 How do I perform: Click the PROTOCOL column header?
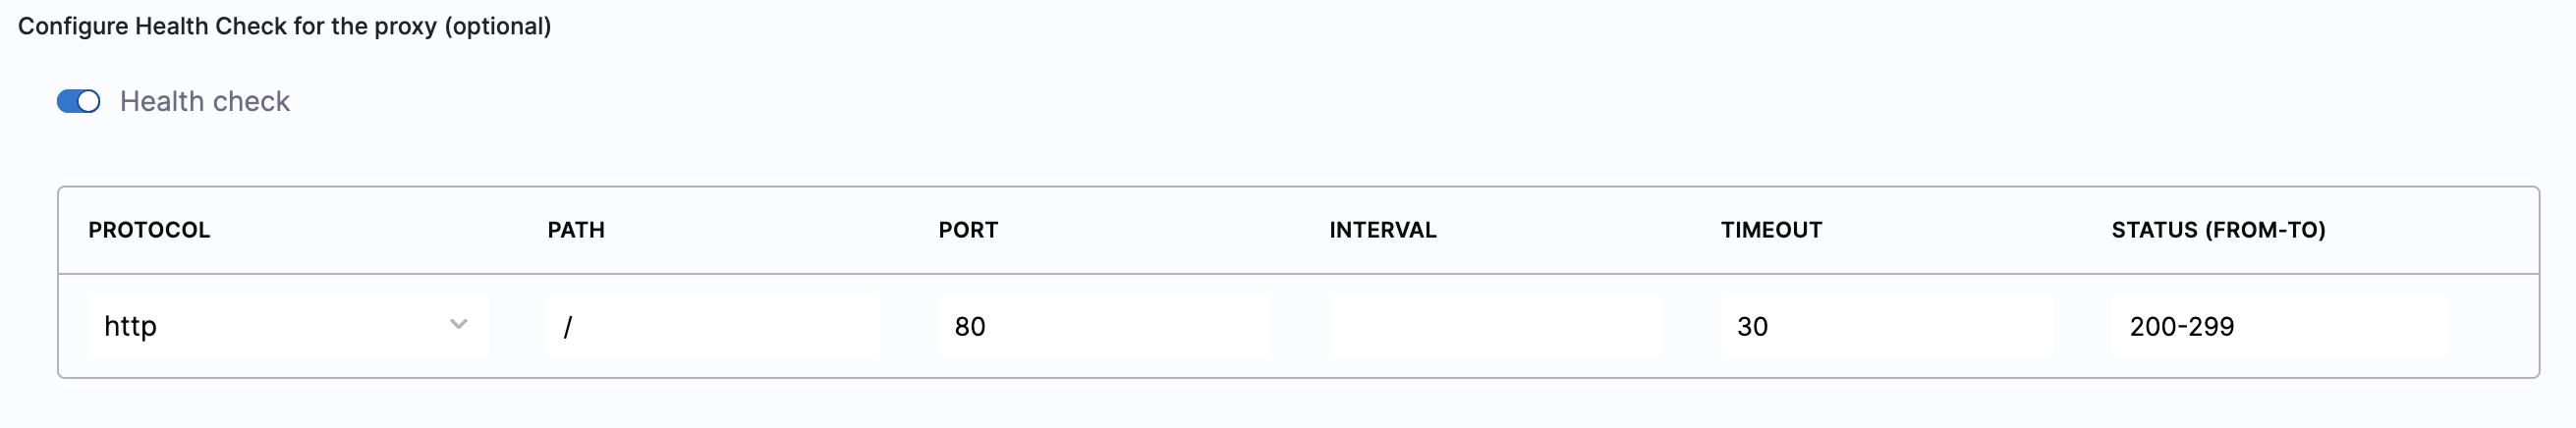point(149,230)
